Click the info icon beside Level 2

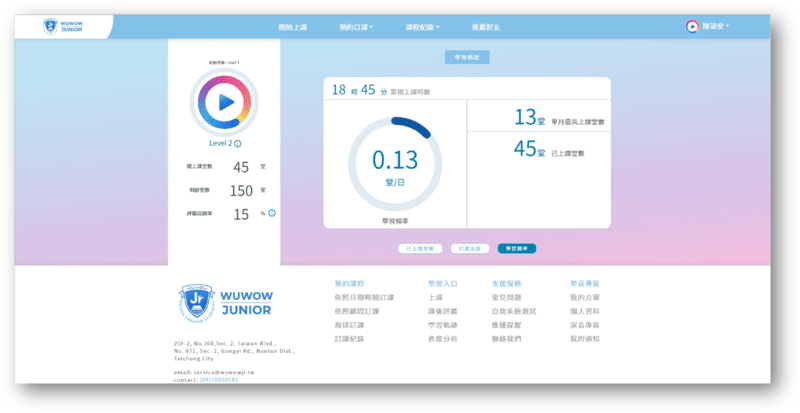237,143
